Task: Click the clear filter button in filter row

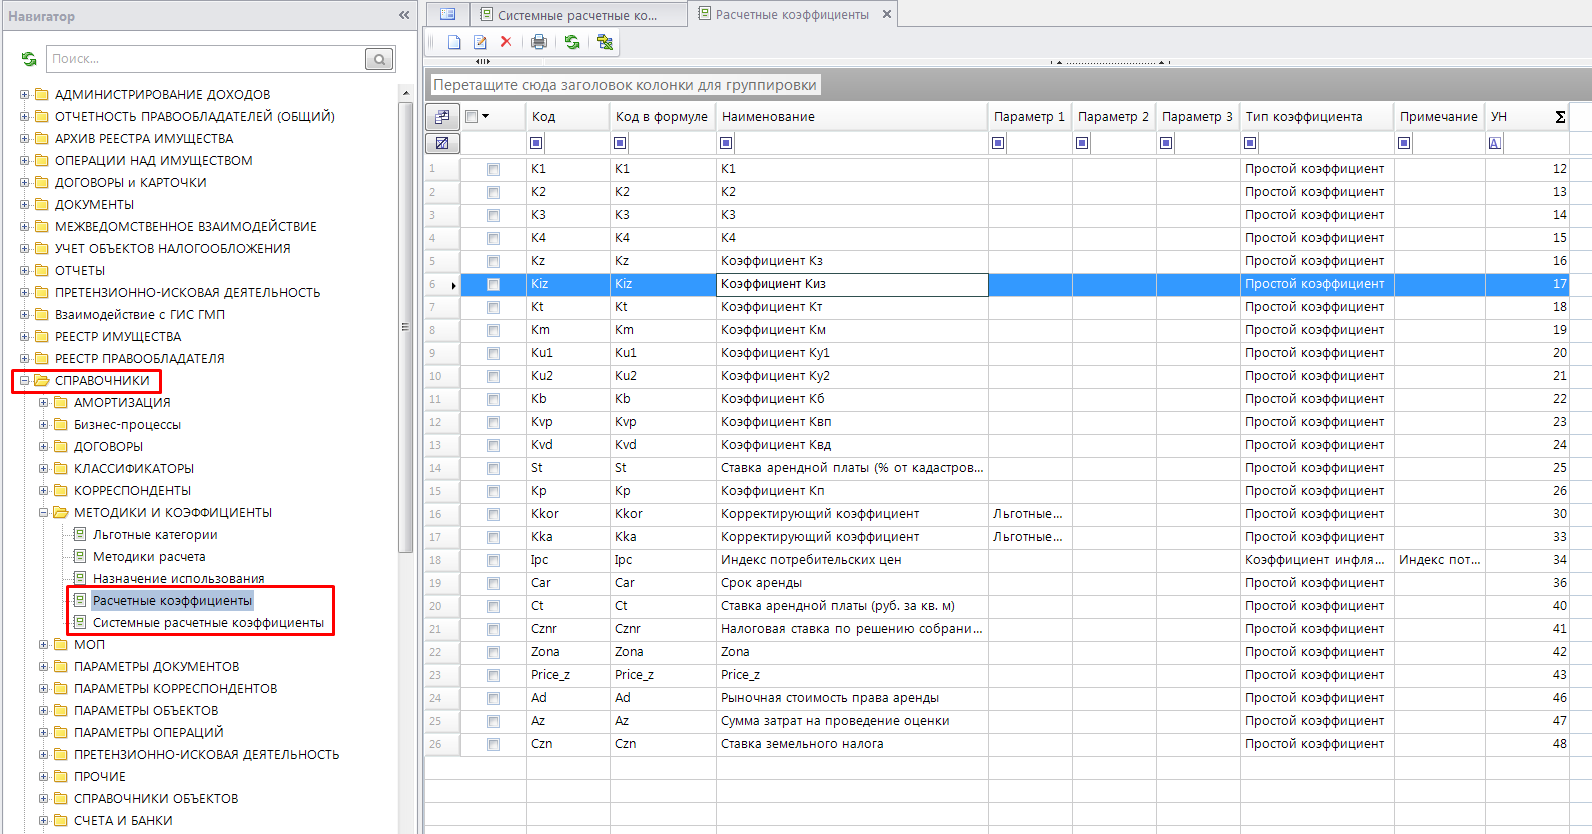Action: (442, 143)
